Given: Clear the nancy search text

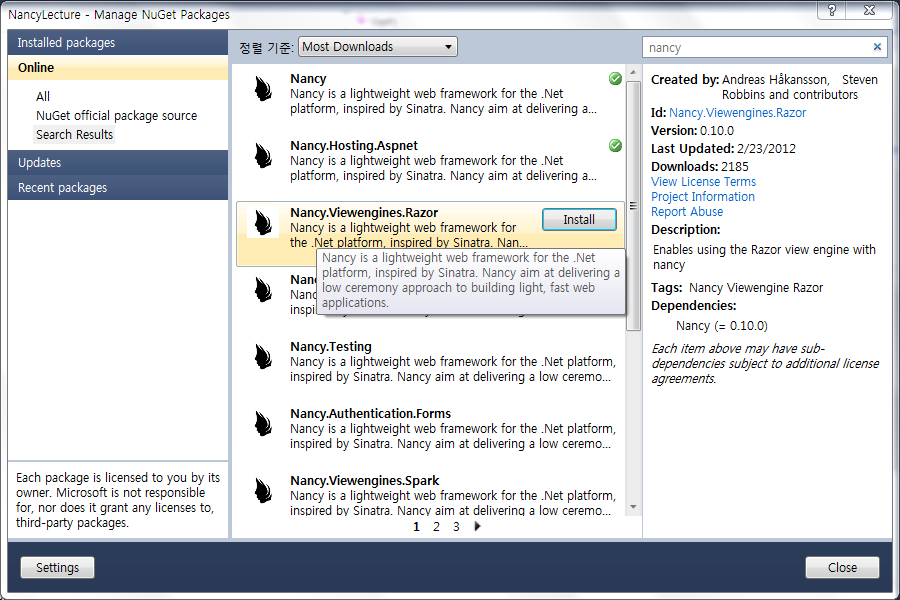Looking at the screenshot, I should click(x=877, y=47).
